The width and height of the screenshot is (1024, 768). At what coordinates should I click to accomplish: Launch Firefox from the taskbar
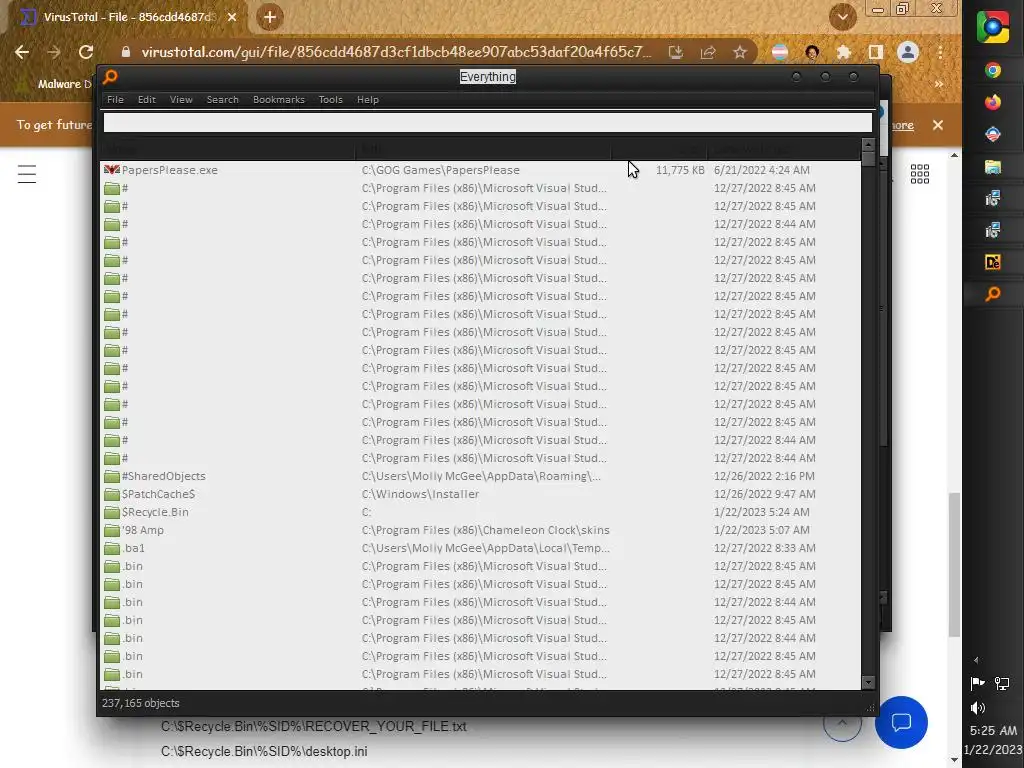993,103
